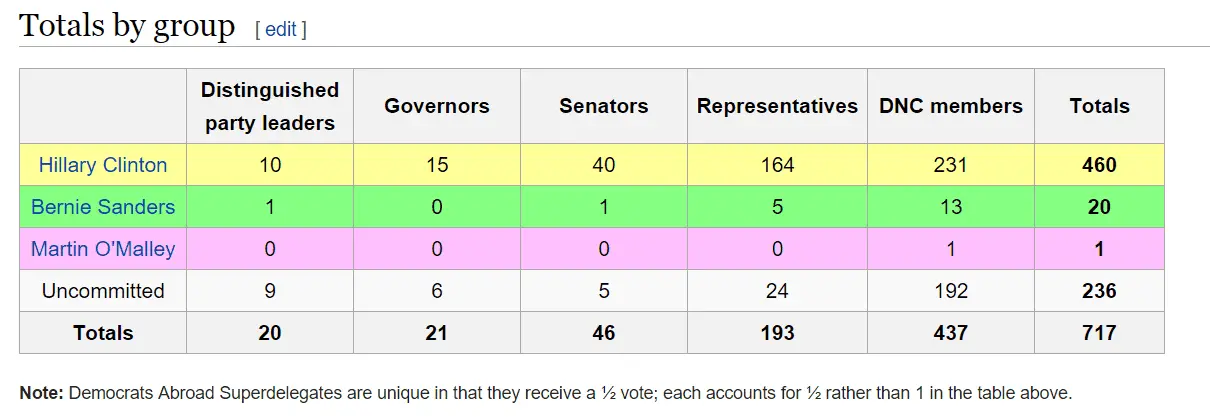
Task: Click the Totals by group heading
Action: 128,26
